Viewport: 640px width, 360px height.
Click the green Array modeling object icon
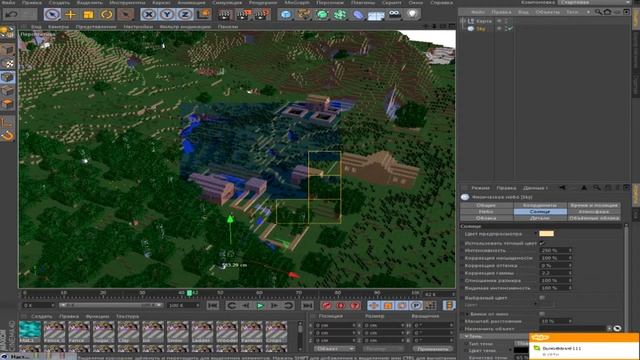pos(340,15)
